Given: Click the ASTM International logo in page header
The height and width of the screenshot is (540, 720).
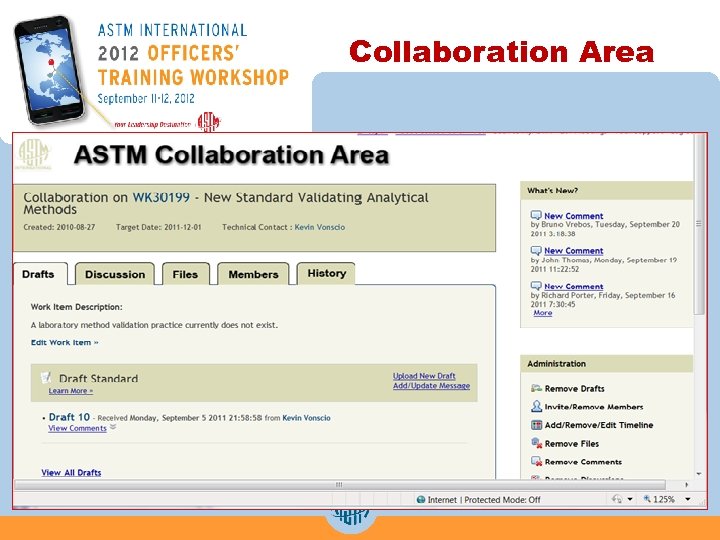Looking at the screenshot, I should pos(33,154).
